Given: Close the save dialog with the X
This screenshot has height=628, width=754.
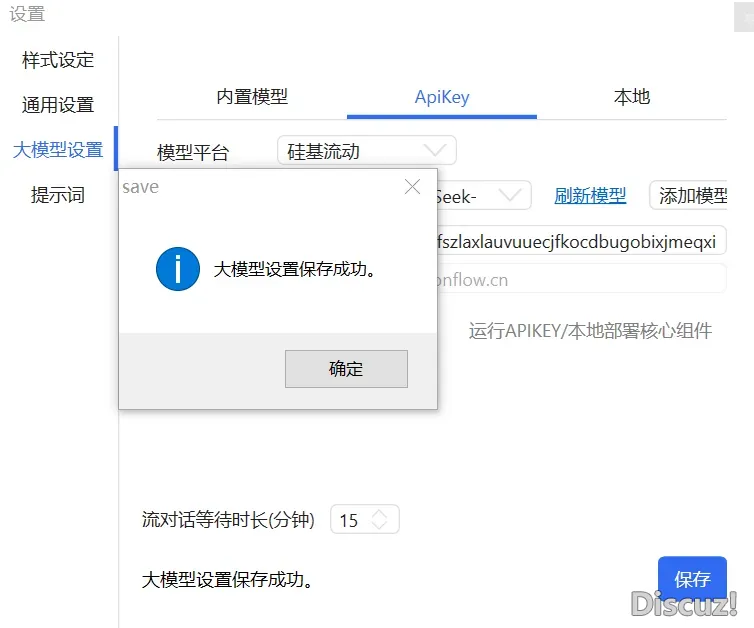Looking at the screenshot, I should pos(412,187).
